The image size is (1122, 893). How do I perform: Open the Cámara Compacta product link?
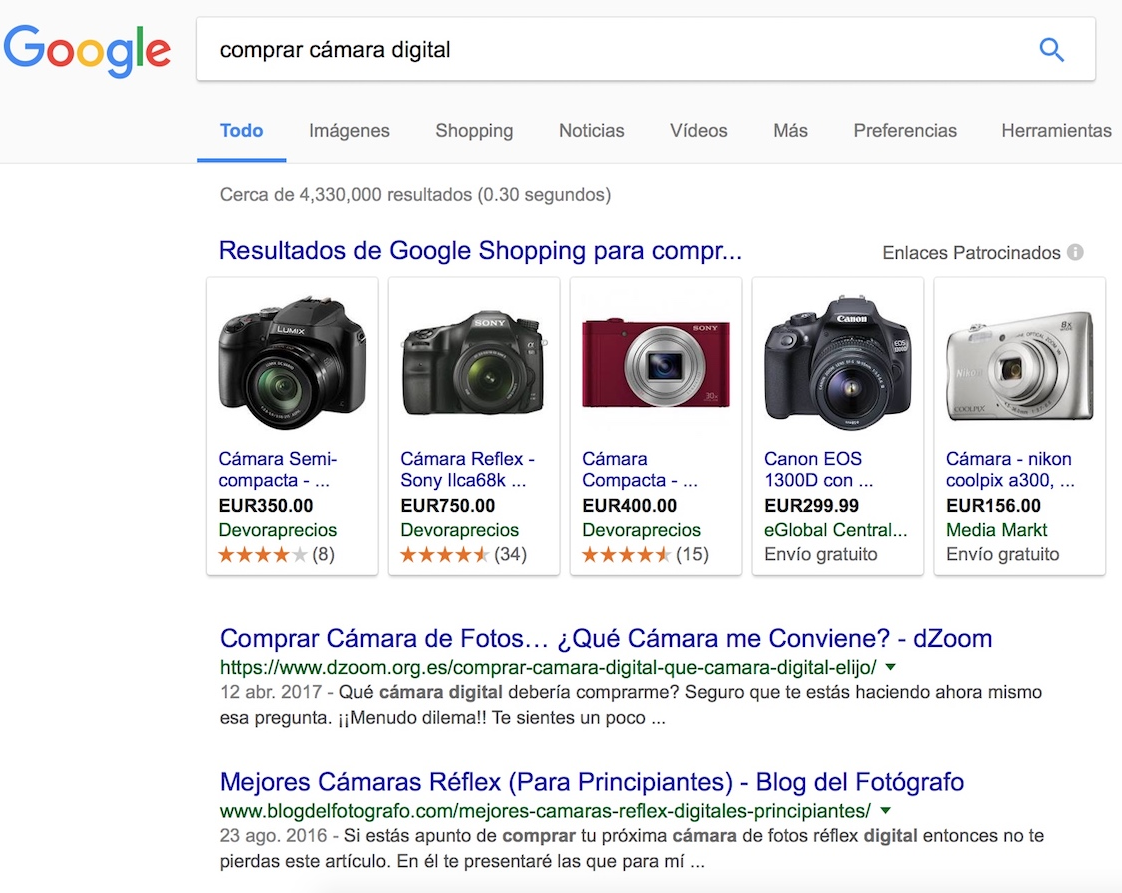pos(640,469)
